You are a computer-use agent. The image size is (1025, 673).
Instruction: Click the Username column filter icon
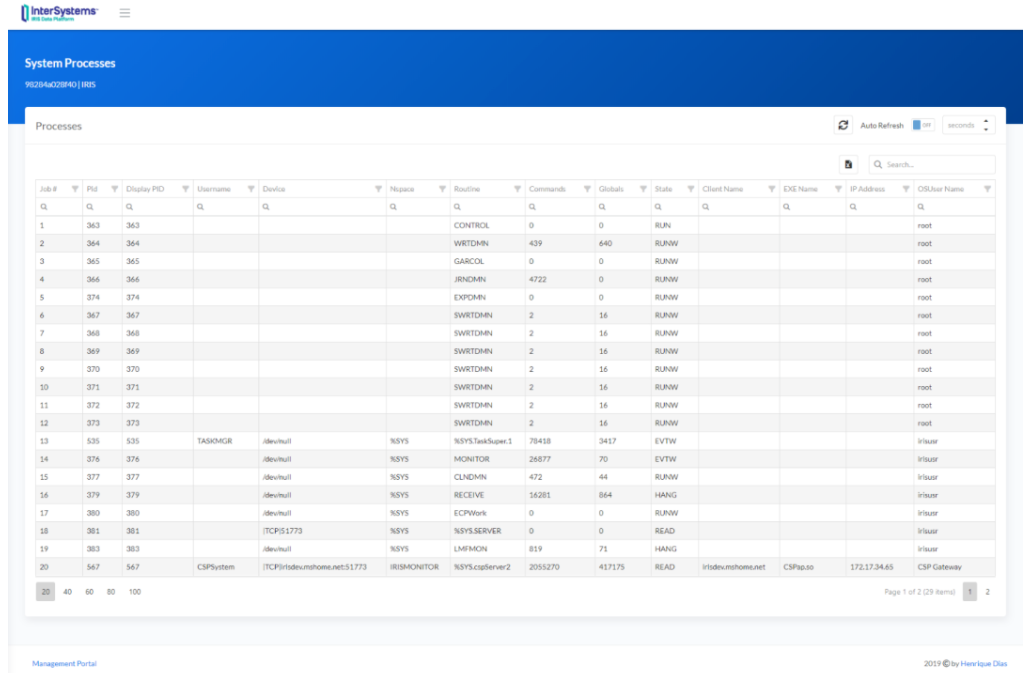coord(250,188)
